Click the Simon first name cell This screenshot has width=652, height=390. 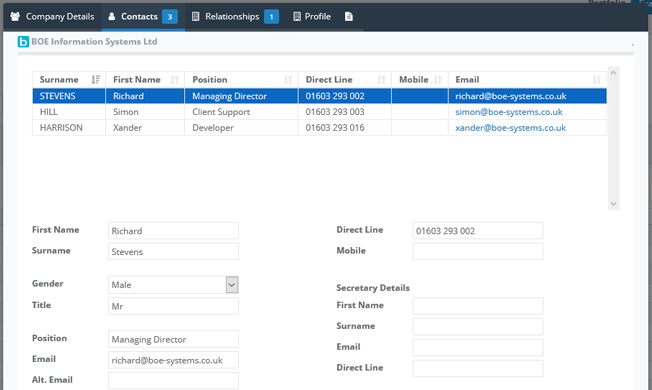point(145,112)
